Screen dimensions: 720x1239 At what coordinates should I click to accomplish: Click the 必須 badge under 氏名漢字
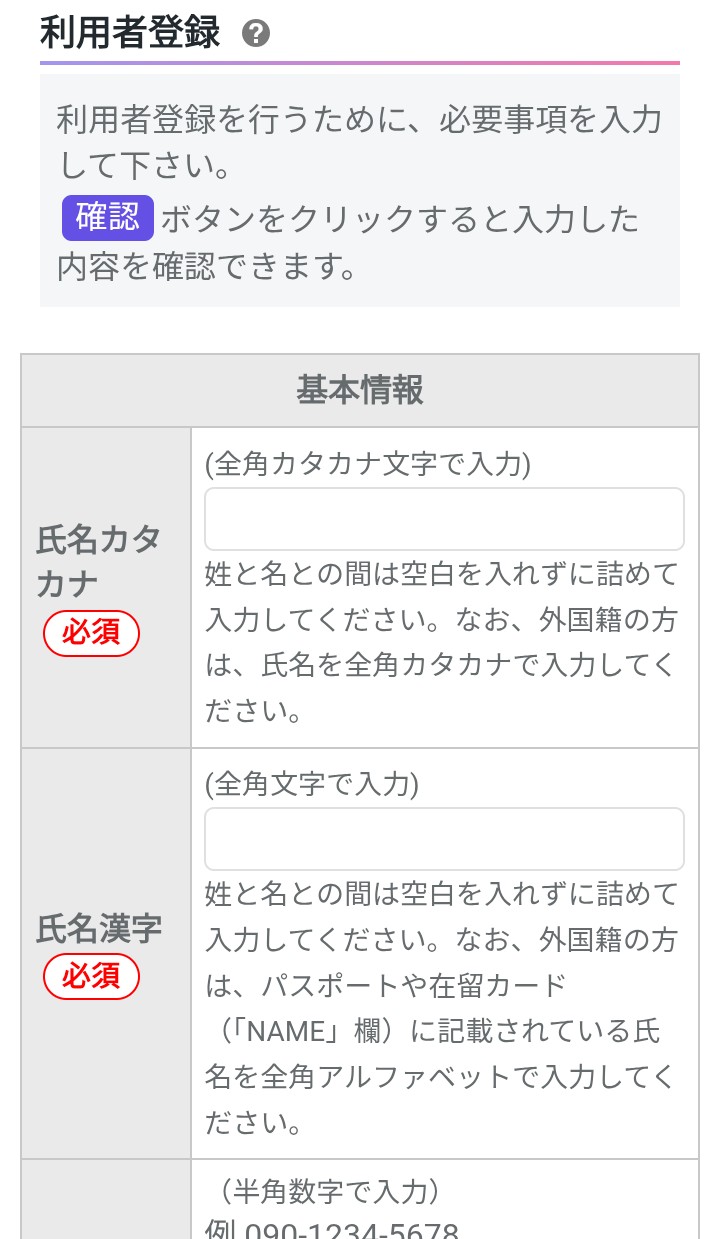91,976
